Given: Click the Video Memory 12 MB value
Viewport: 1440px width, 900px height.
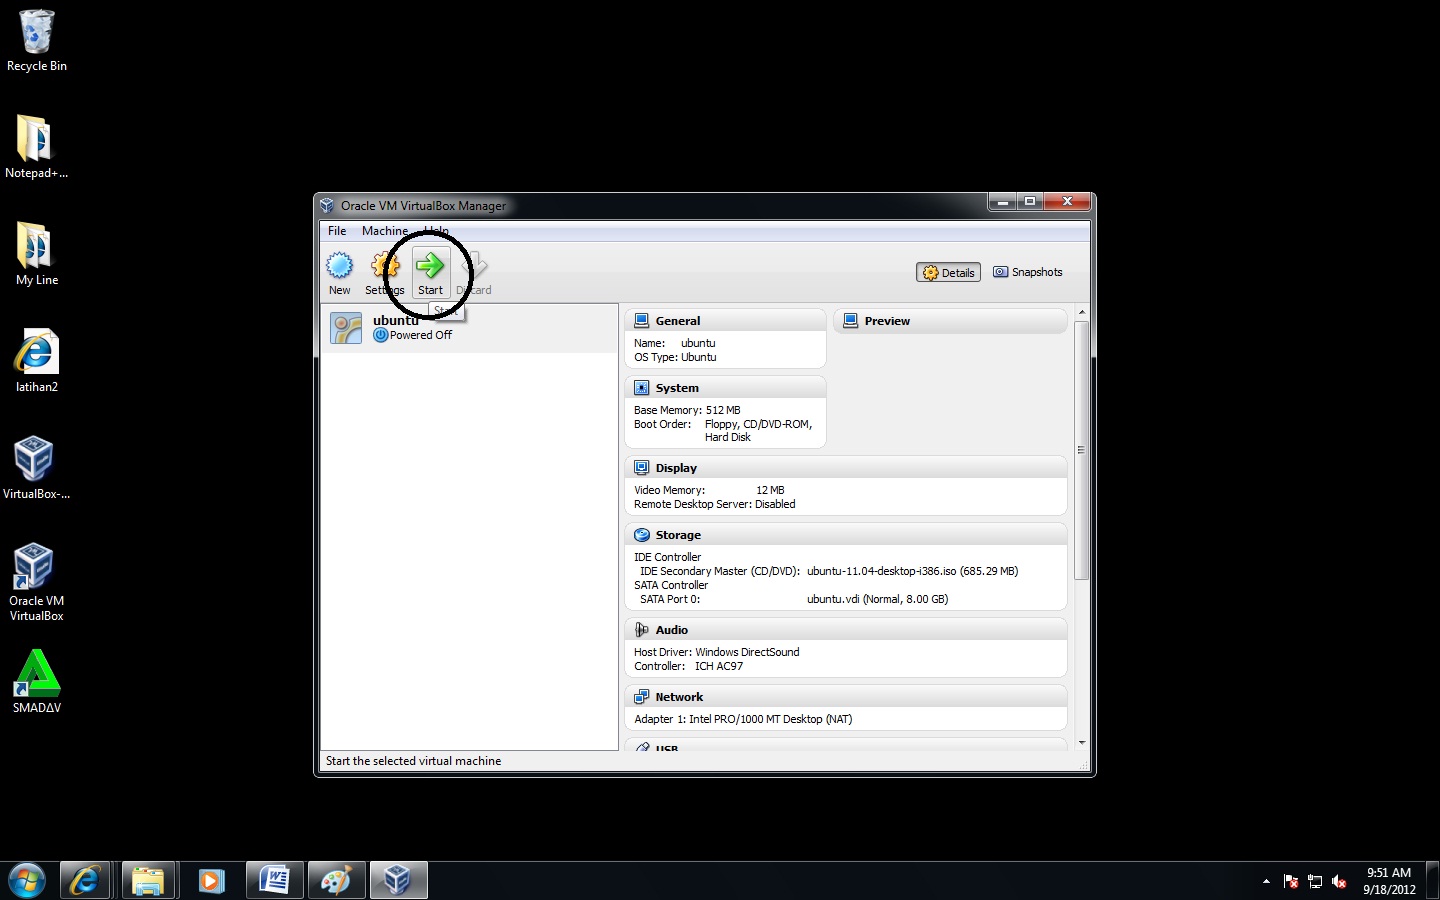Looking at the screenshot, I should click(770, 490).
